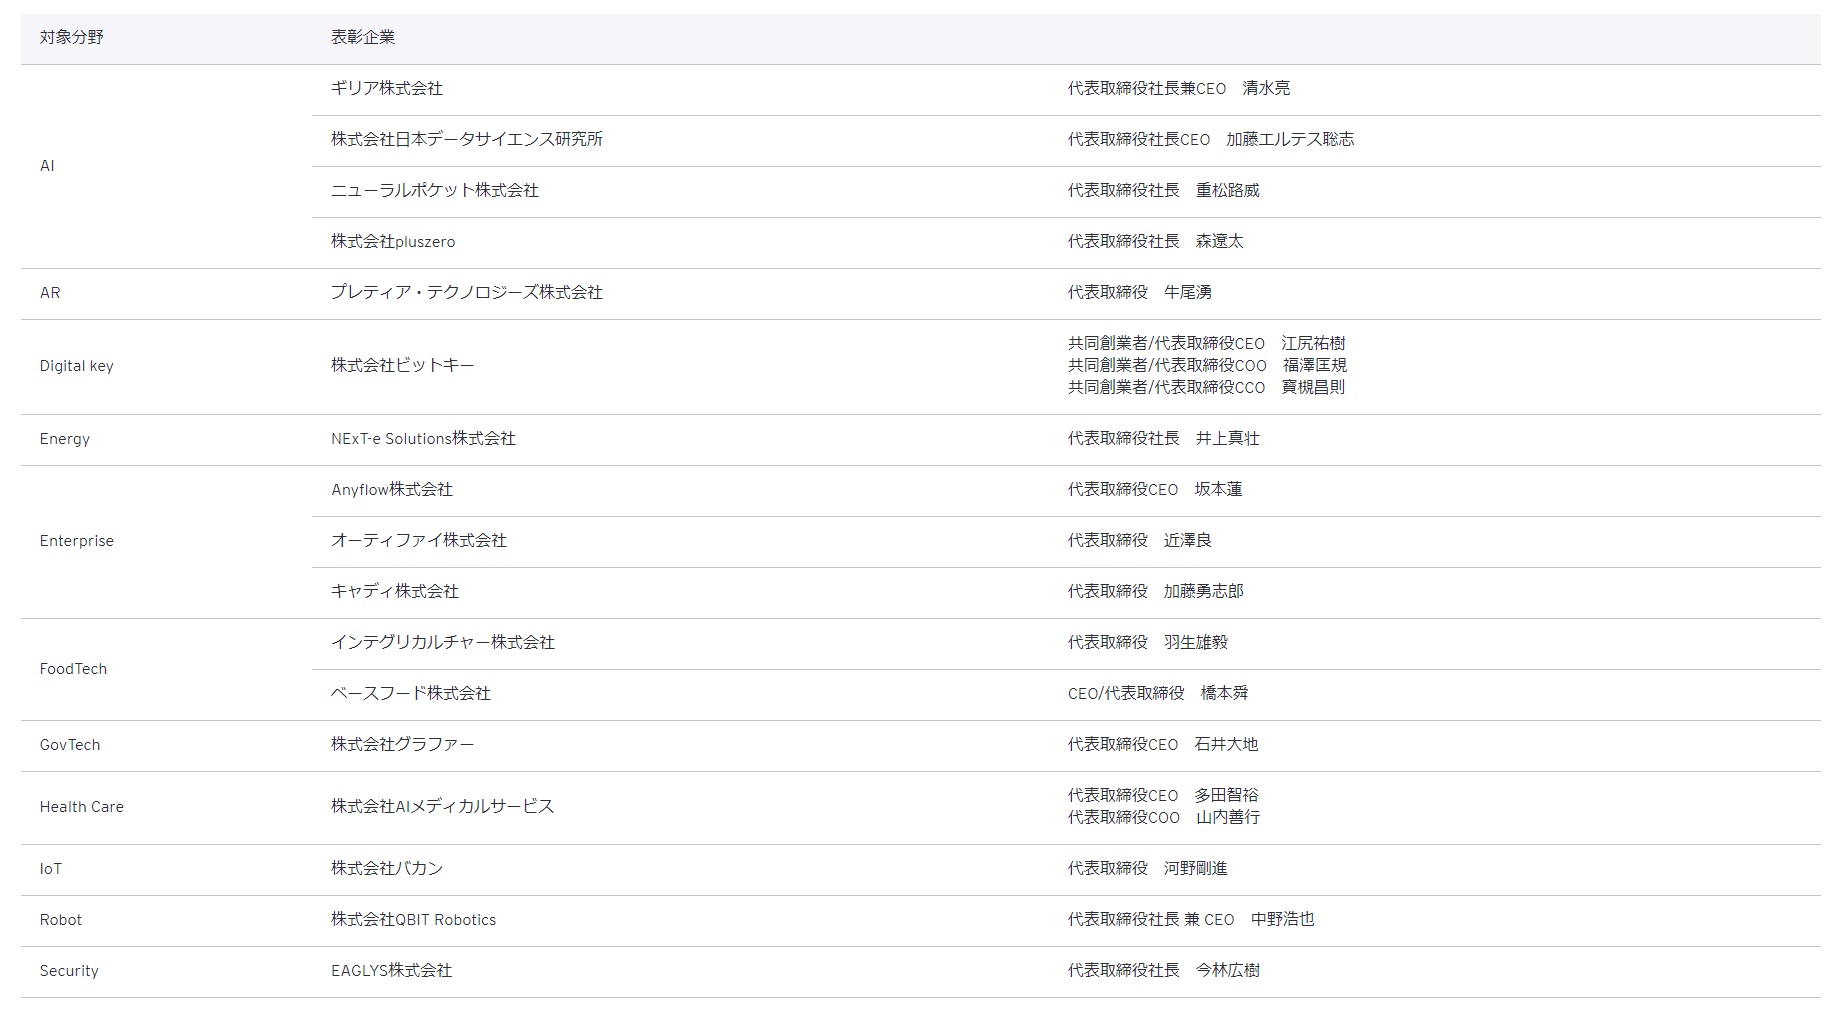Select 株式会社QBIT Robotics entry
Image resolution: width=1845 pixels, height=1028 pixels.
coord(413,920)
